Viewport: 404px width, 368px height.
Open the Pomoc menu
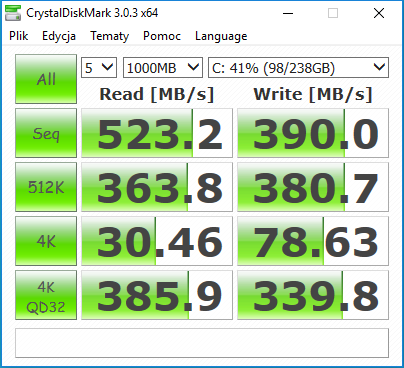pyautogui.click(x=162, y=36)
